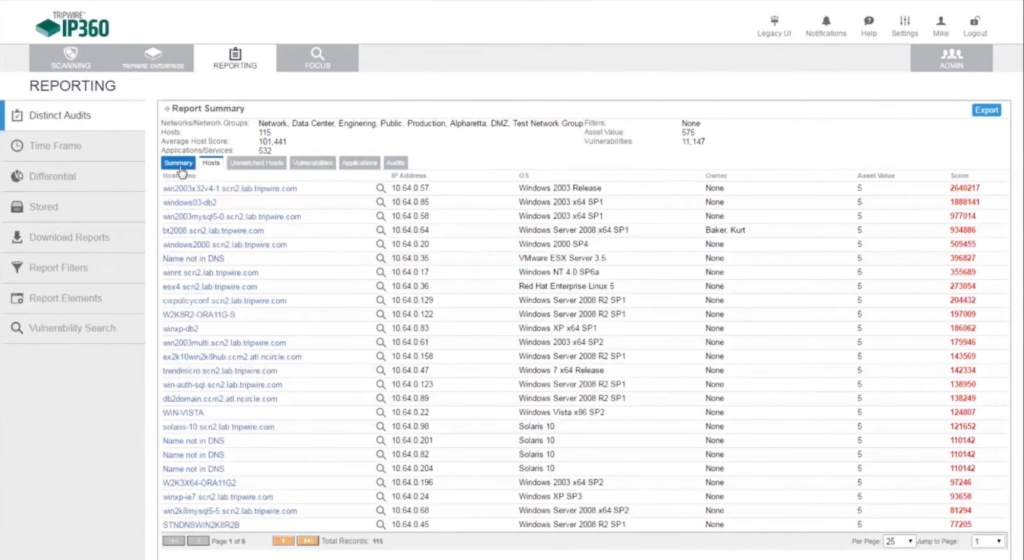
Task: Click the magnifier icon for 10.64.0.129
Action: click(381, 301)
